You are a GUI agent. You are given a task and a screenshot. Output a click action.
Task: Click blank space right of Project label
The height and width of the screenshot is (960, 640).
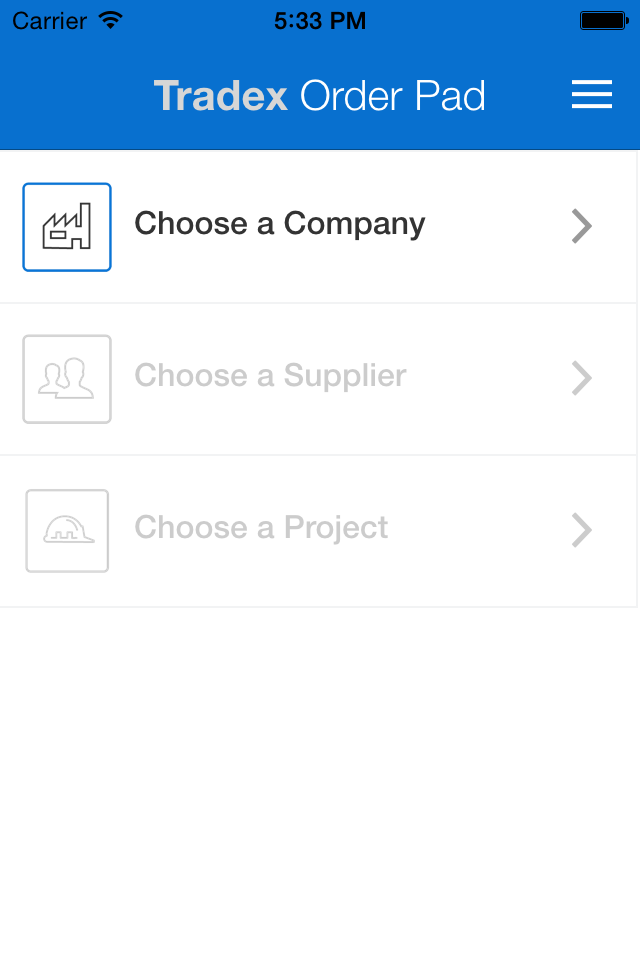[x=479, y=530]
